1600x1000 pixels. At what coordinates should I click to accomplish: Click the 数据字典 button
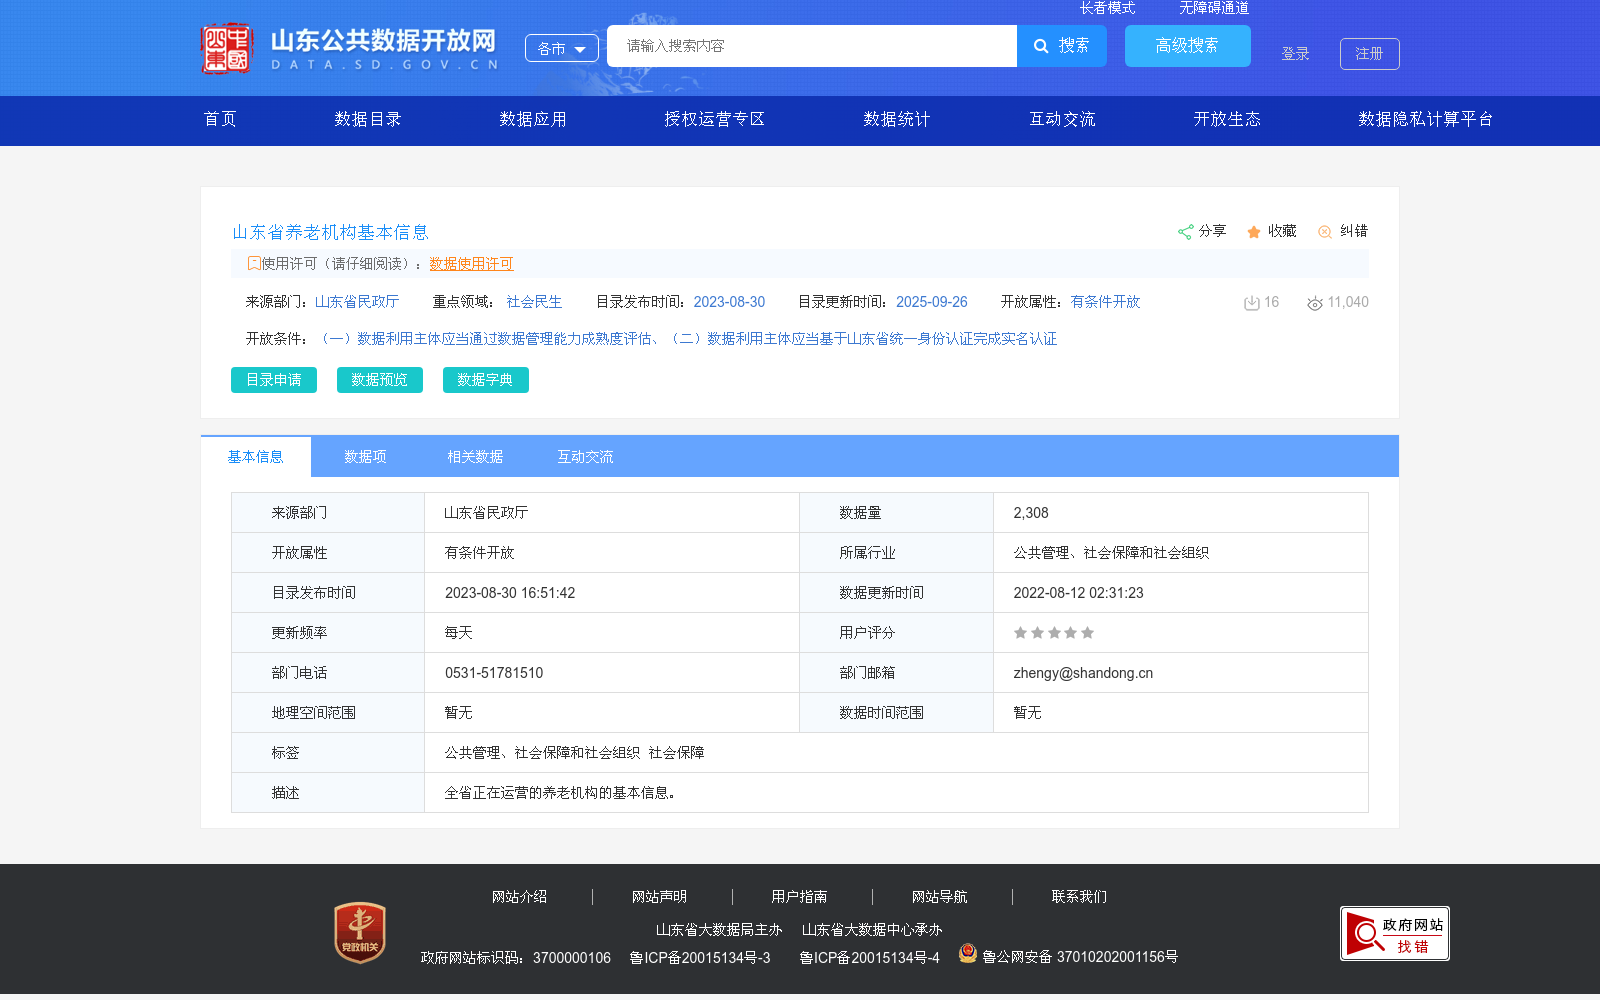coord(486,380)
